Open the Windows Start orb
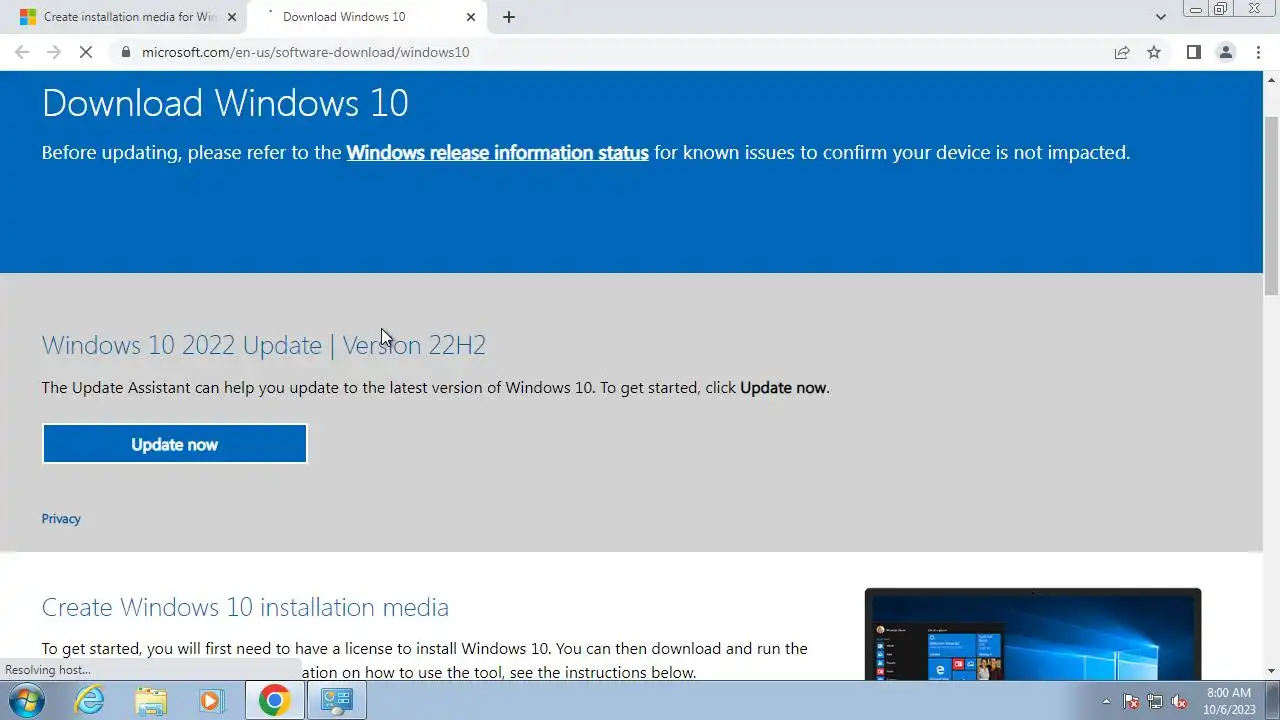This screenshot has height=720, width=1280. [x=26, y=700]
